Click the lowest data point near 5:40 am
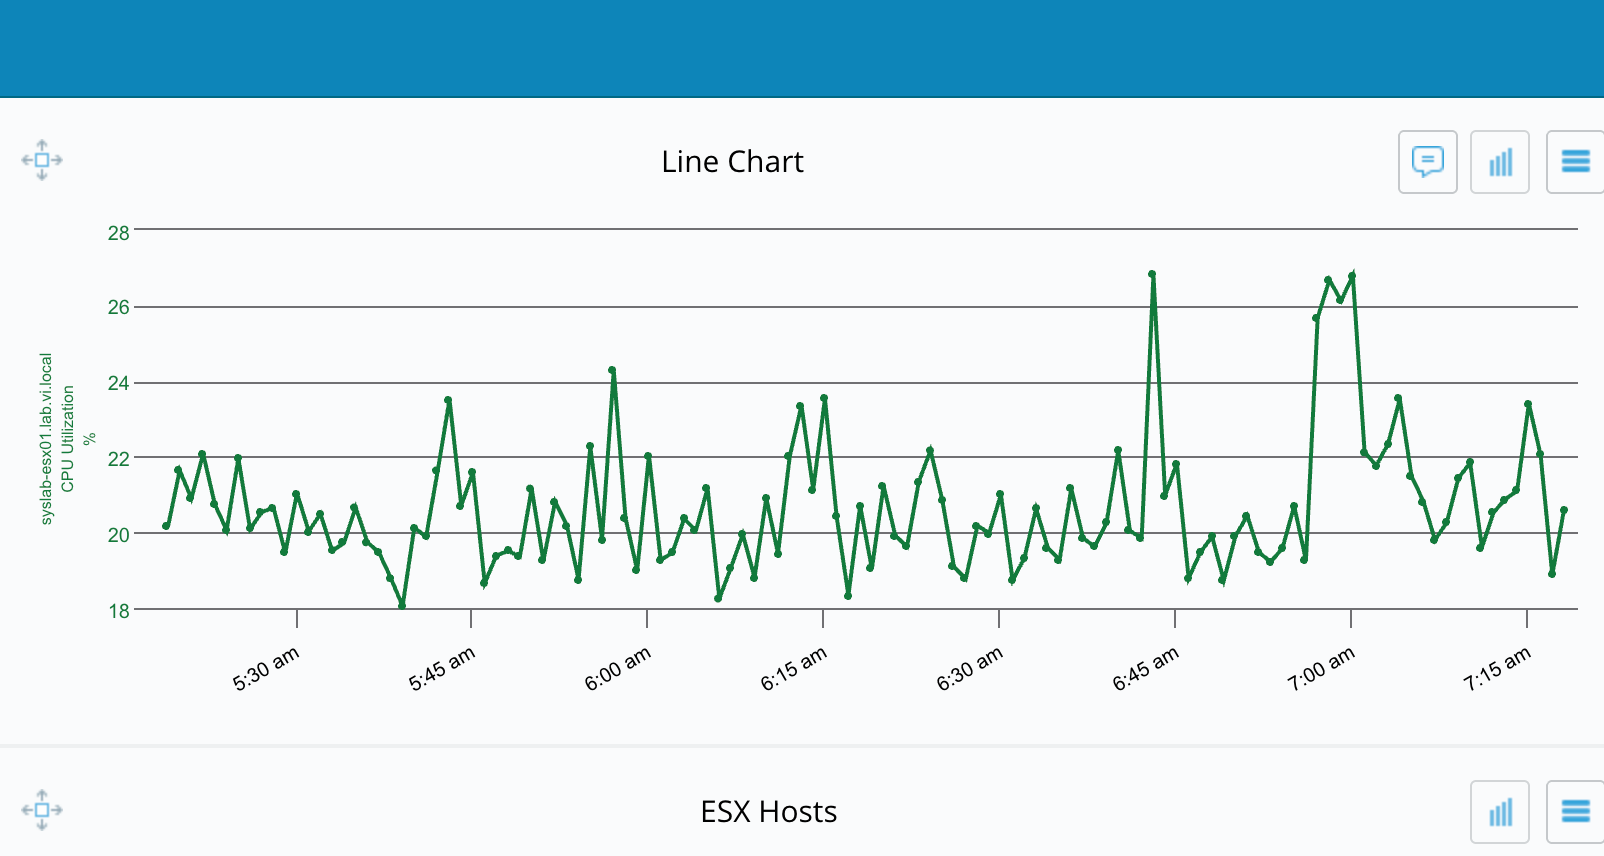Viewport: 1604px width, 856px height. click(402, 605)
